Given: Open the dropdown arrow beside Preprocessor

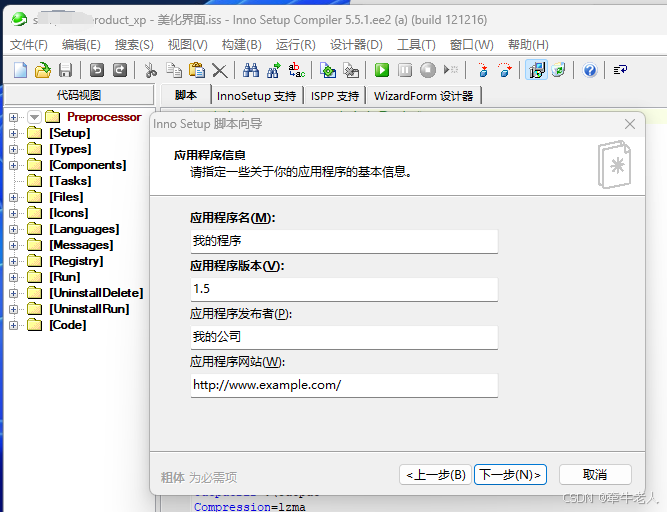Looking at the screenshot, I should 34,117.
